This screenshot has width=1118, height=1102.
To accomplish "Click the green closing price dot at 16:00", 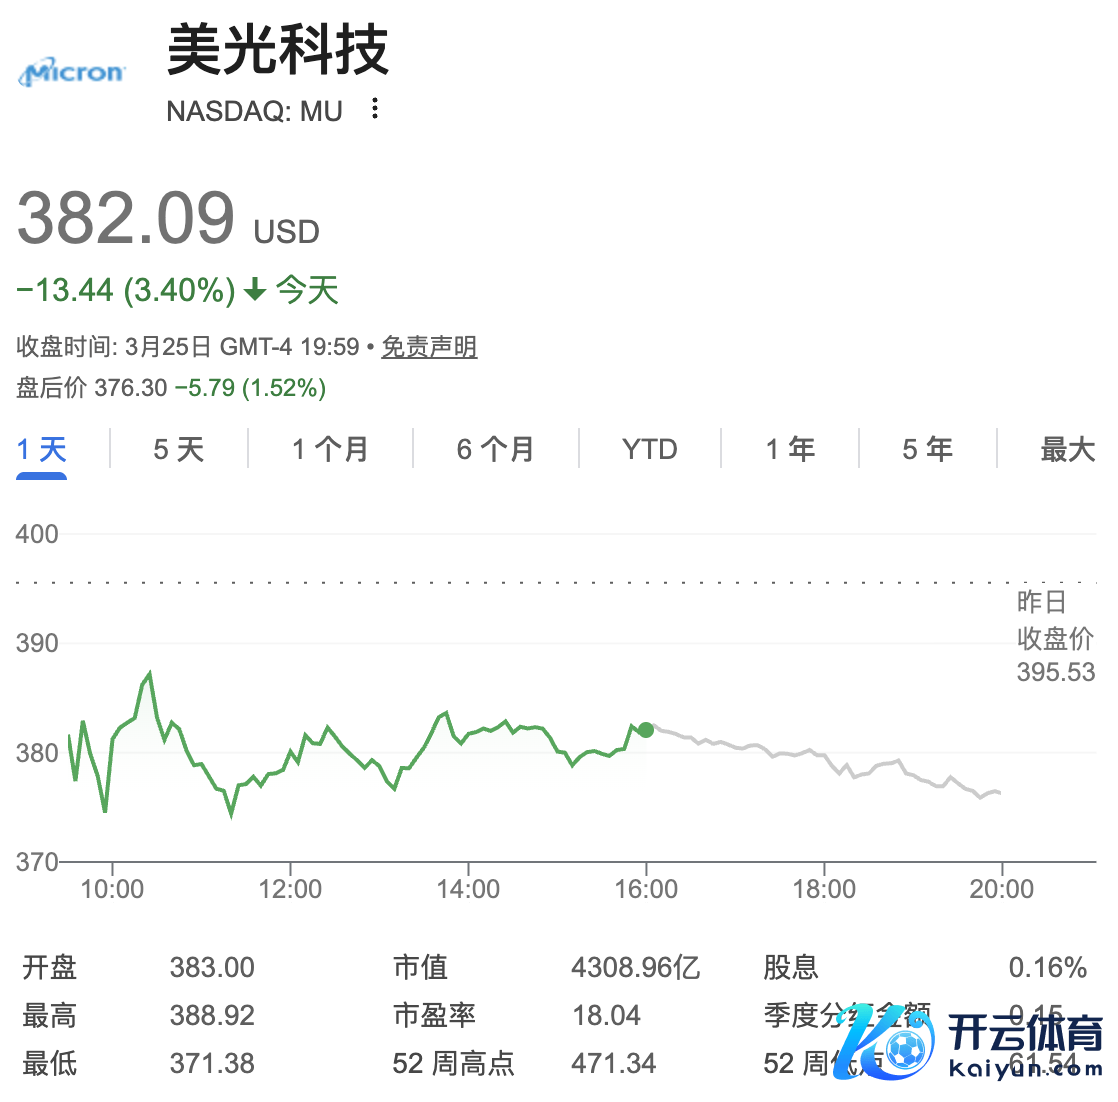I will coord(646,730).
